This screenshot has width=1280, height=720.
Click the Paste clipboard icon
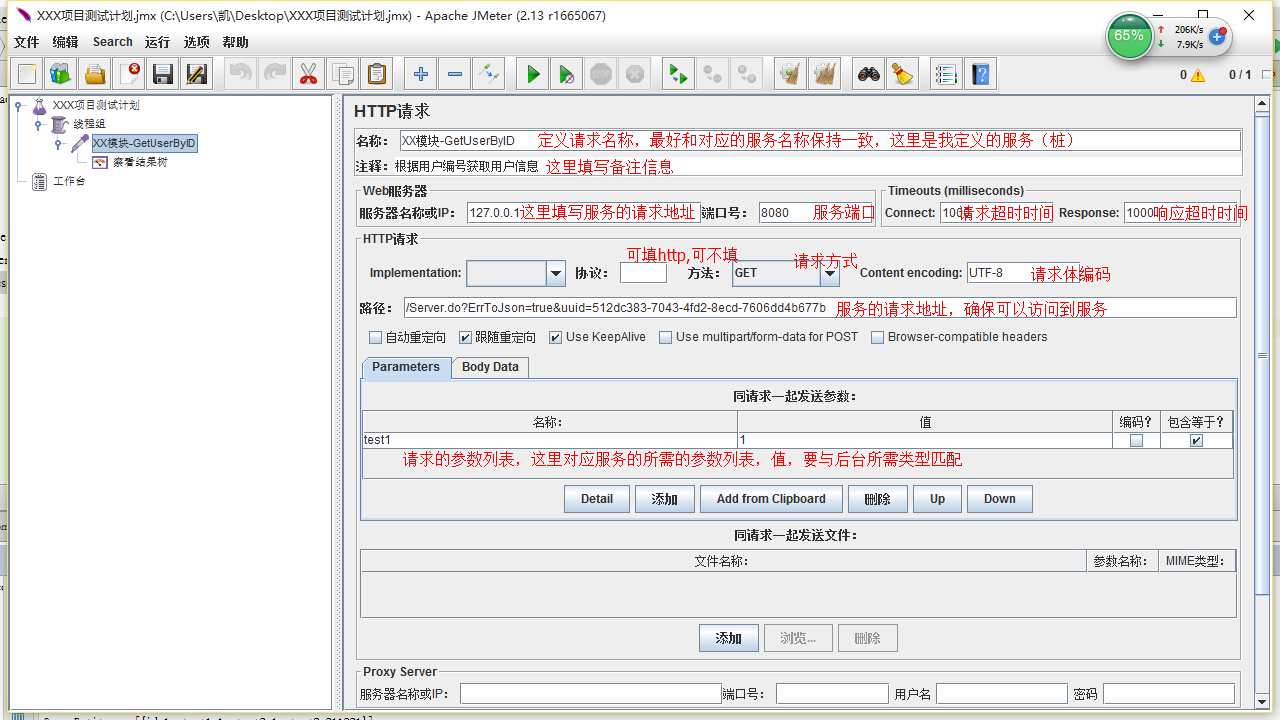(x=377, y=74)
